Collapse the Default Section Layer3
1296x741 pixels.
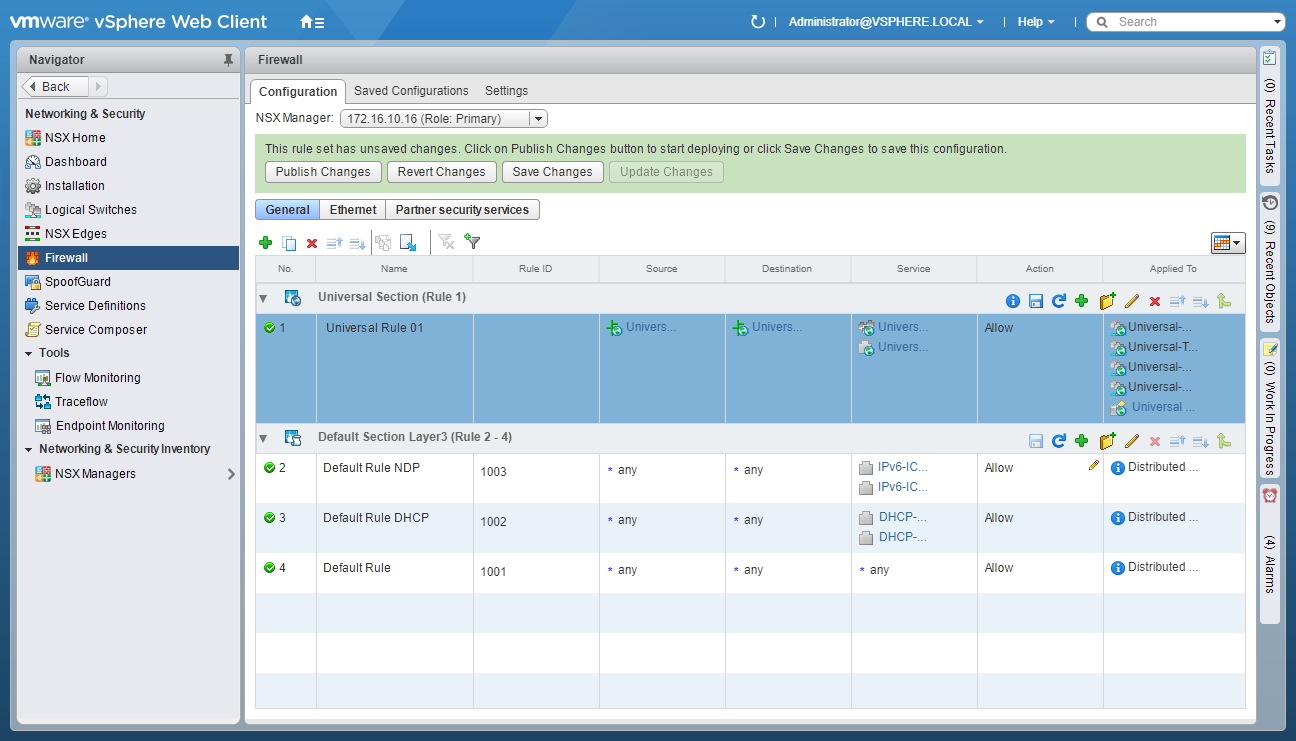pos(263,438)
